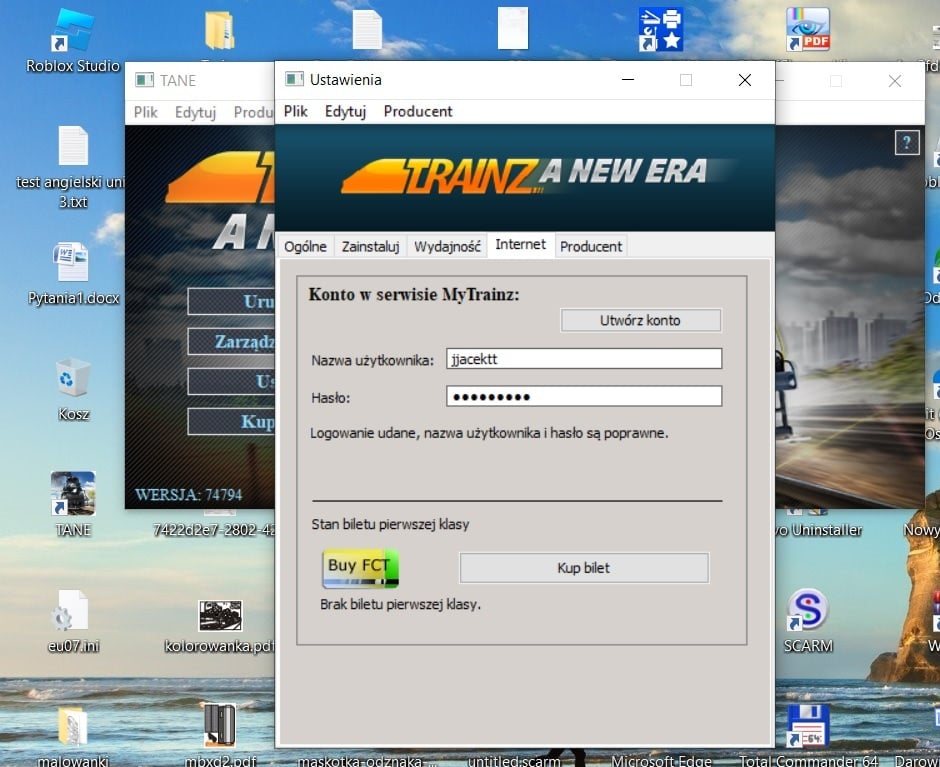Open malowanki folder icon
Image resolution: width=940 pixels, height=767 pixels.
pos(73,727)
